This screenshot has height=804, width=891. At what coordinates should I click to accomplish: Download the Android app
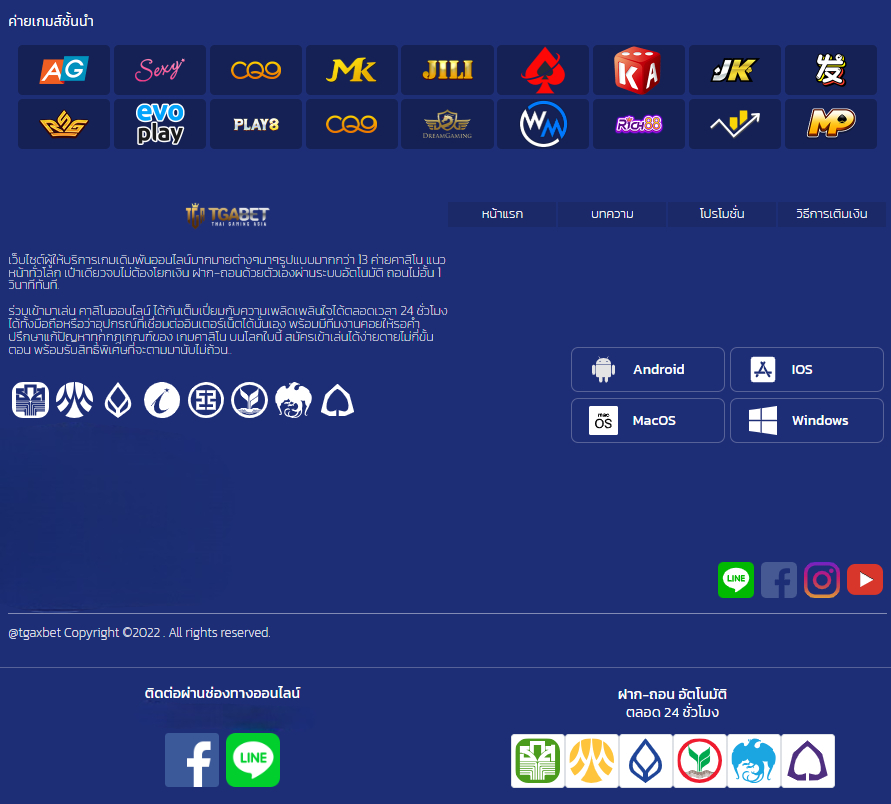648,369
